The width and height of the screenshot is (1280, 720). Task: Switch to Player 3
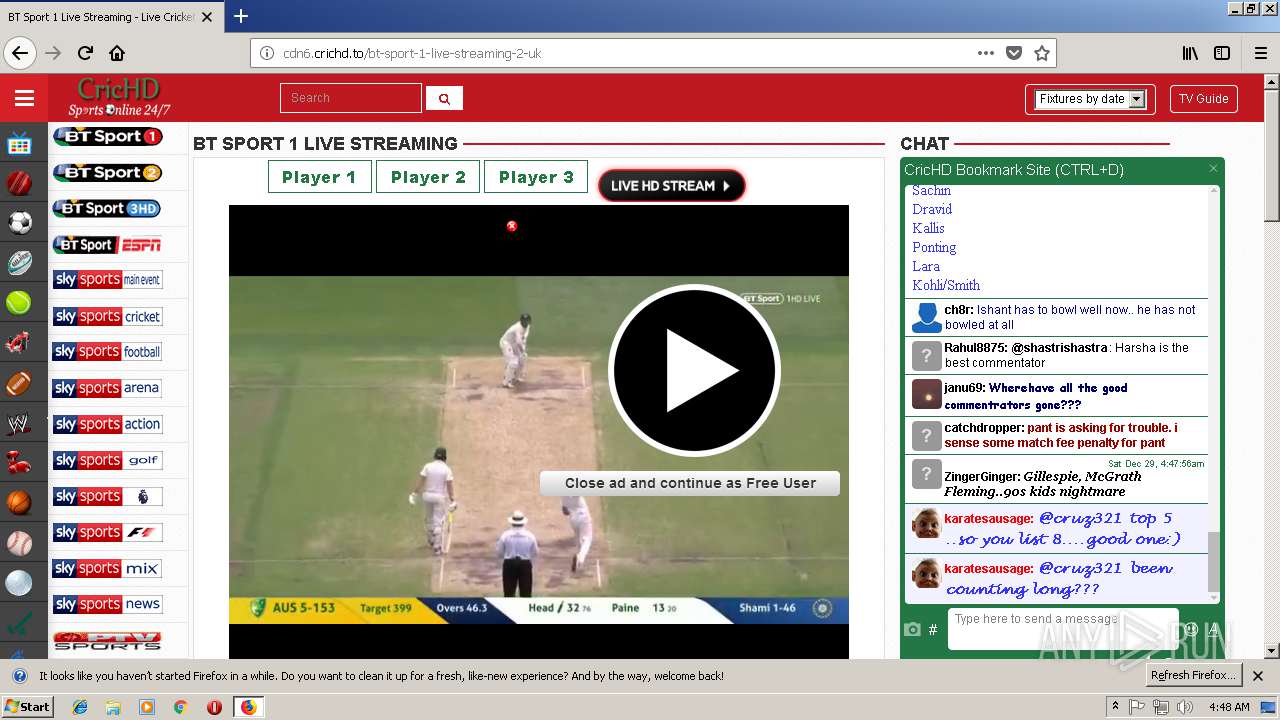536,177
